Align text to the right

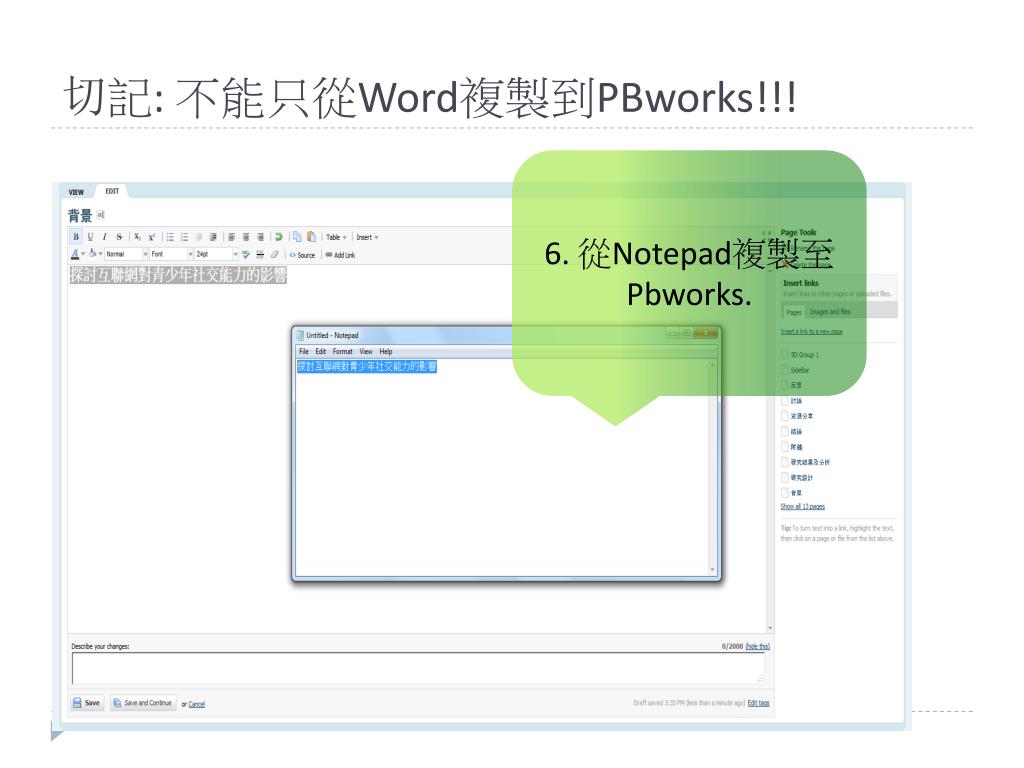tap(260, 237)
